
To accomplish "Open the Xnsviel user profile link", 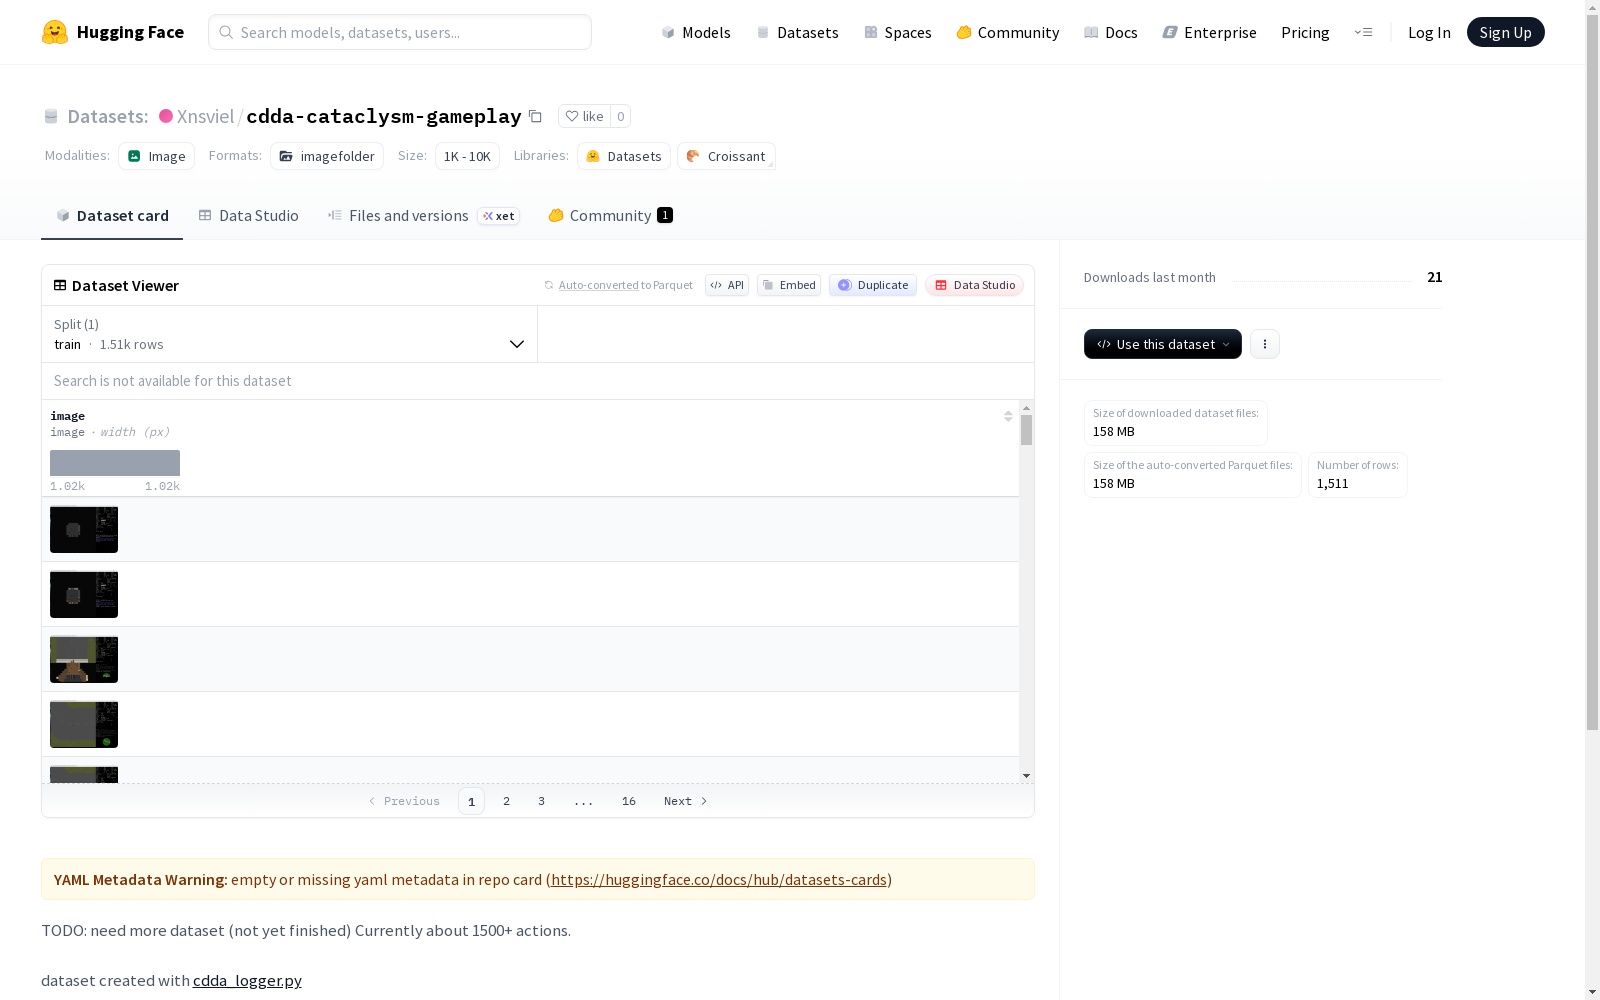I will [205, 116].
